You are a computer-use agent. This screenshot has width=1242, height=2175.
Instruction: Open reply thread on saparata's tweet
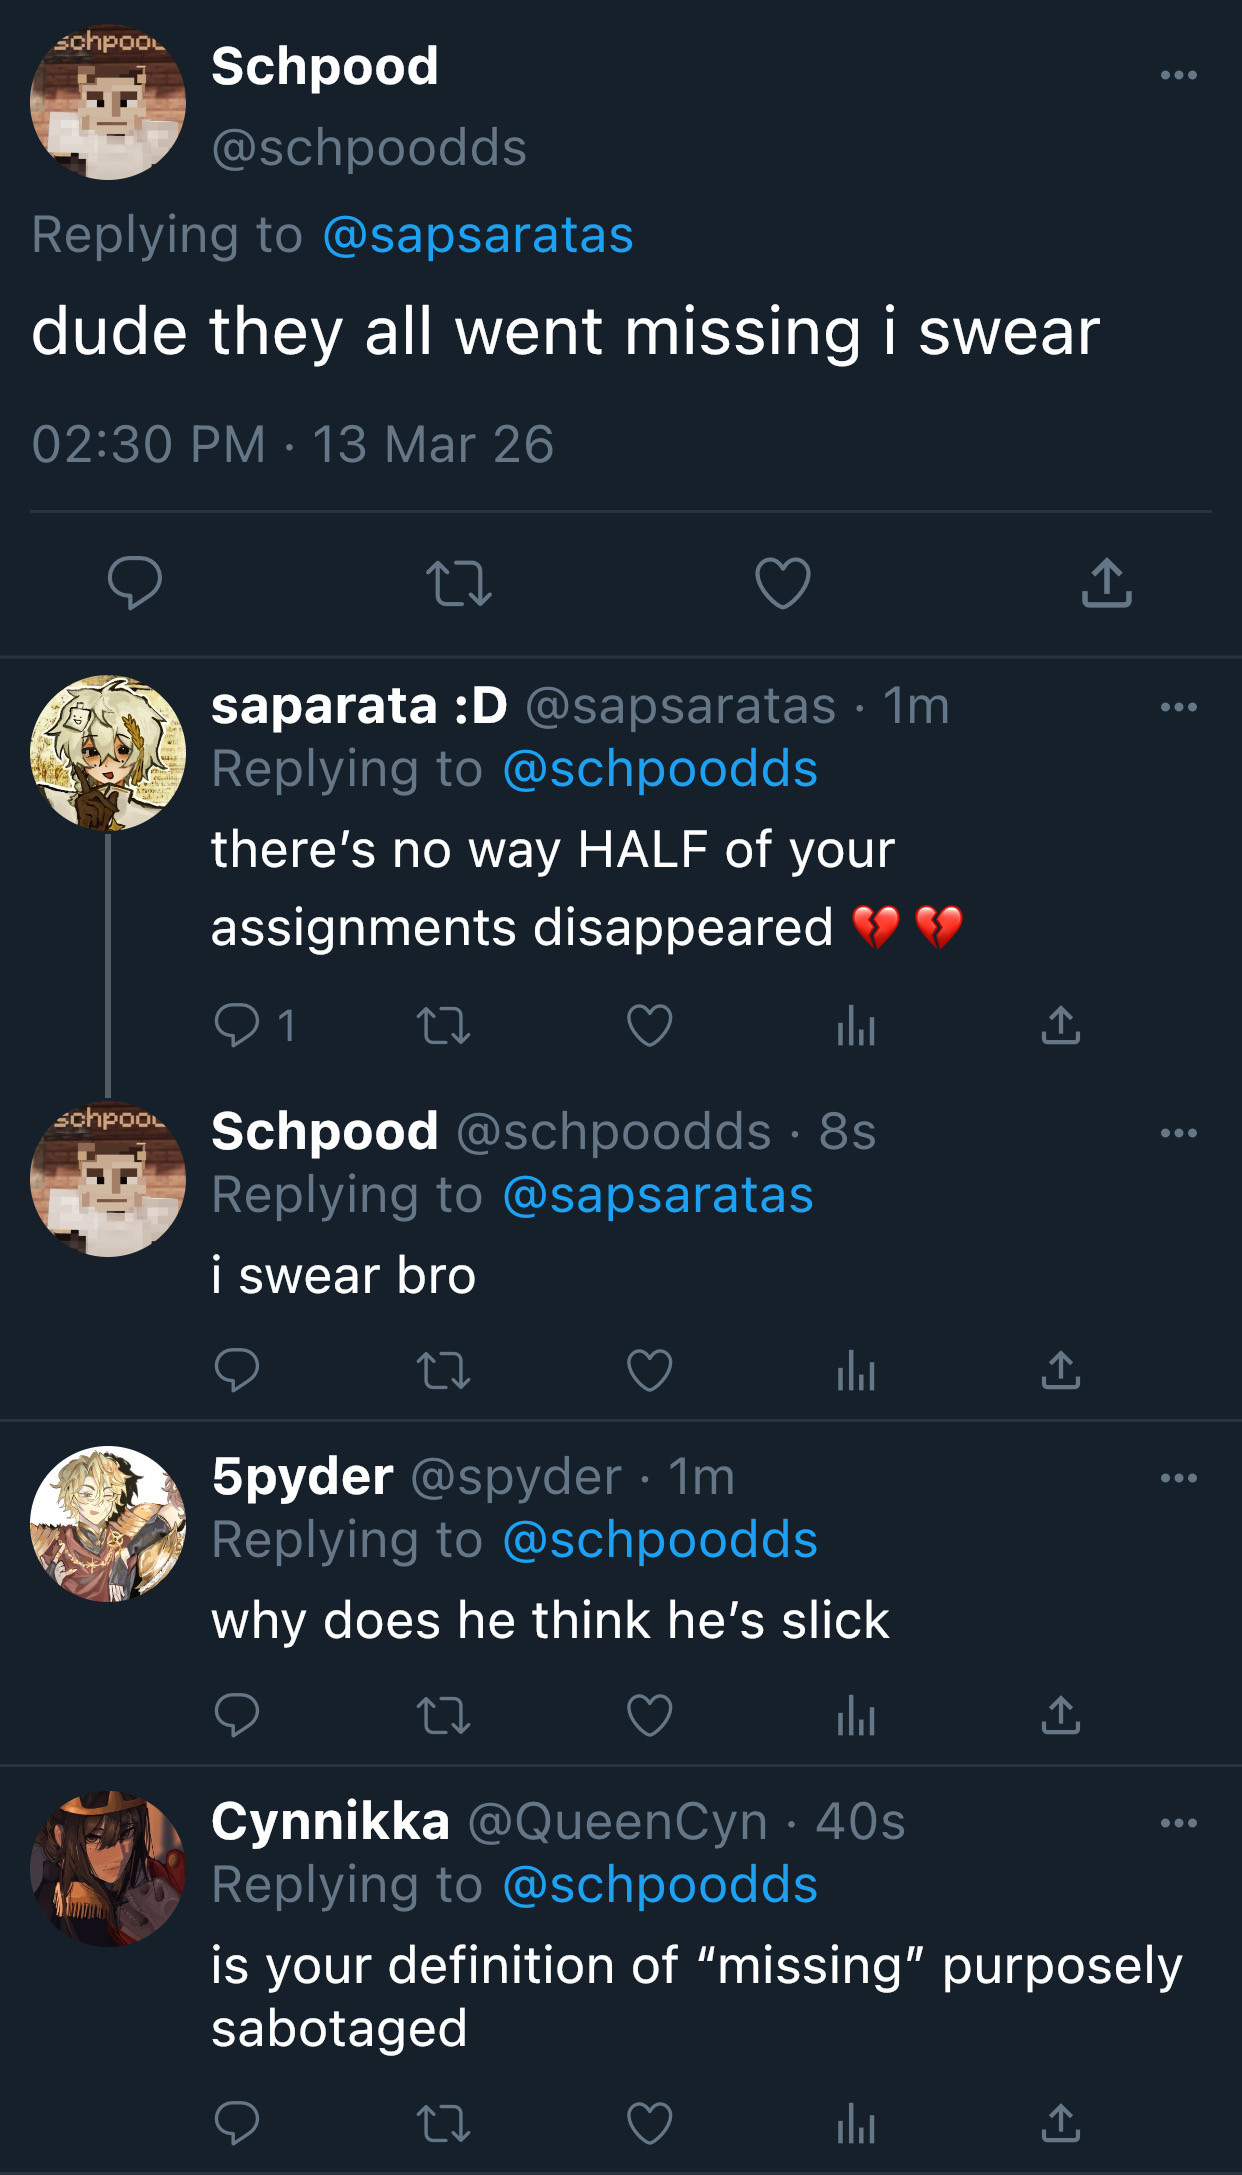(x=238, y=1025)
